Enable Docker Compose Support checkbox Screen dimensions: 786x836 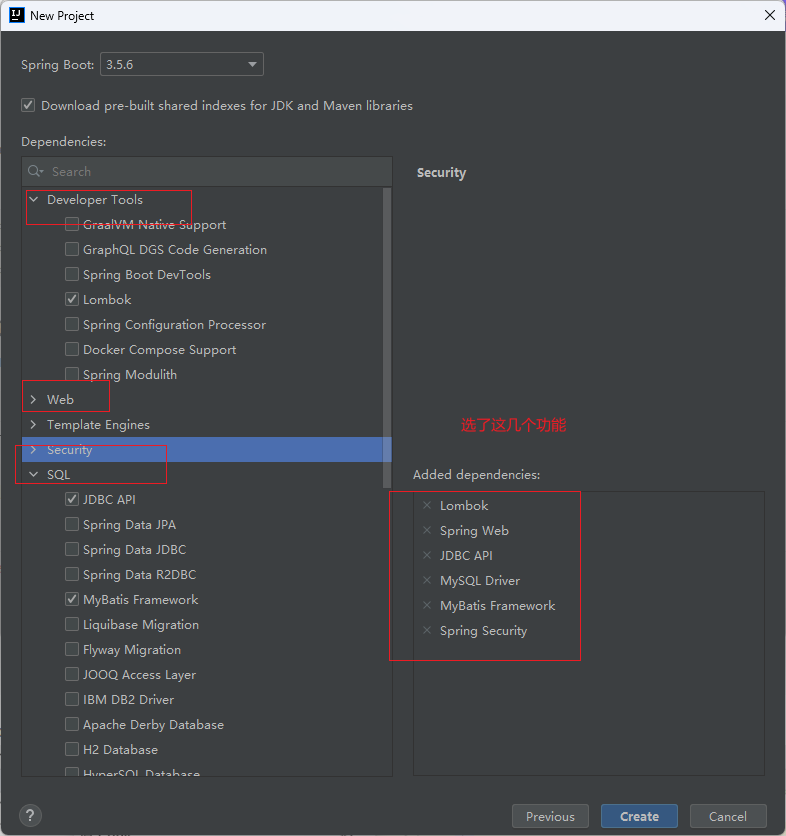(x=72, y=350)
